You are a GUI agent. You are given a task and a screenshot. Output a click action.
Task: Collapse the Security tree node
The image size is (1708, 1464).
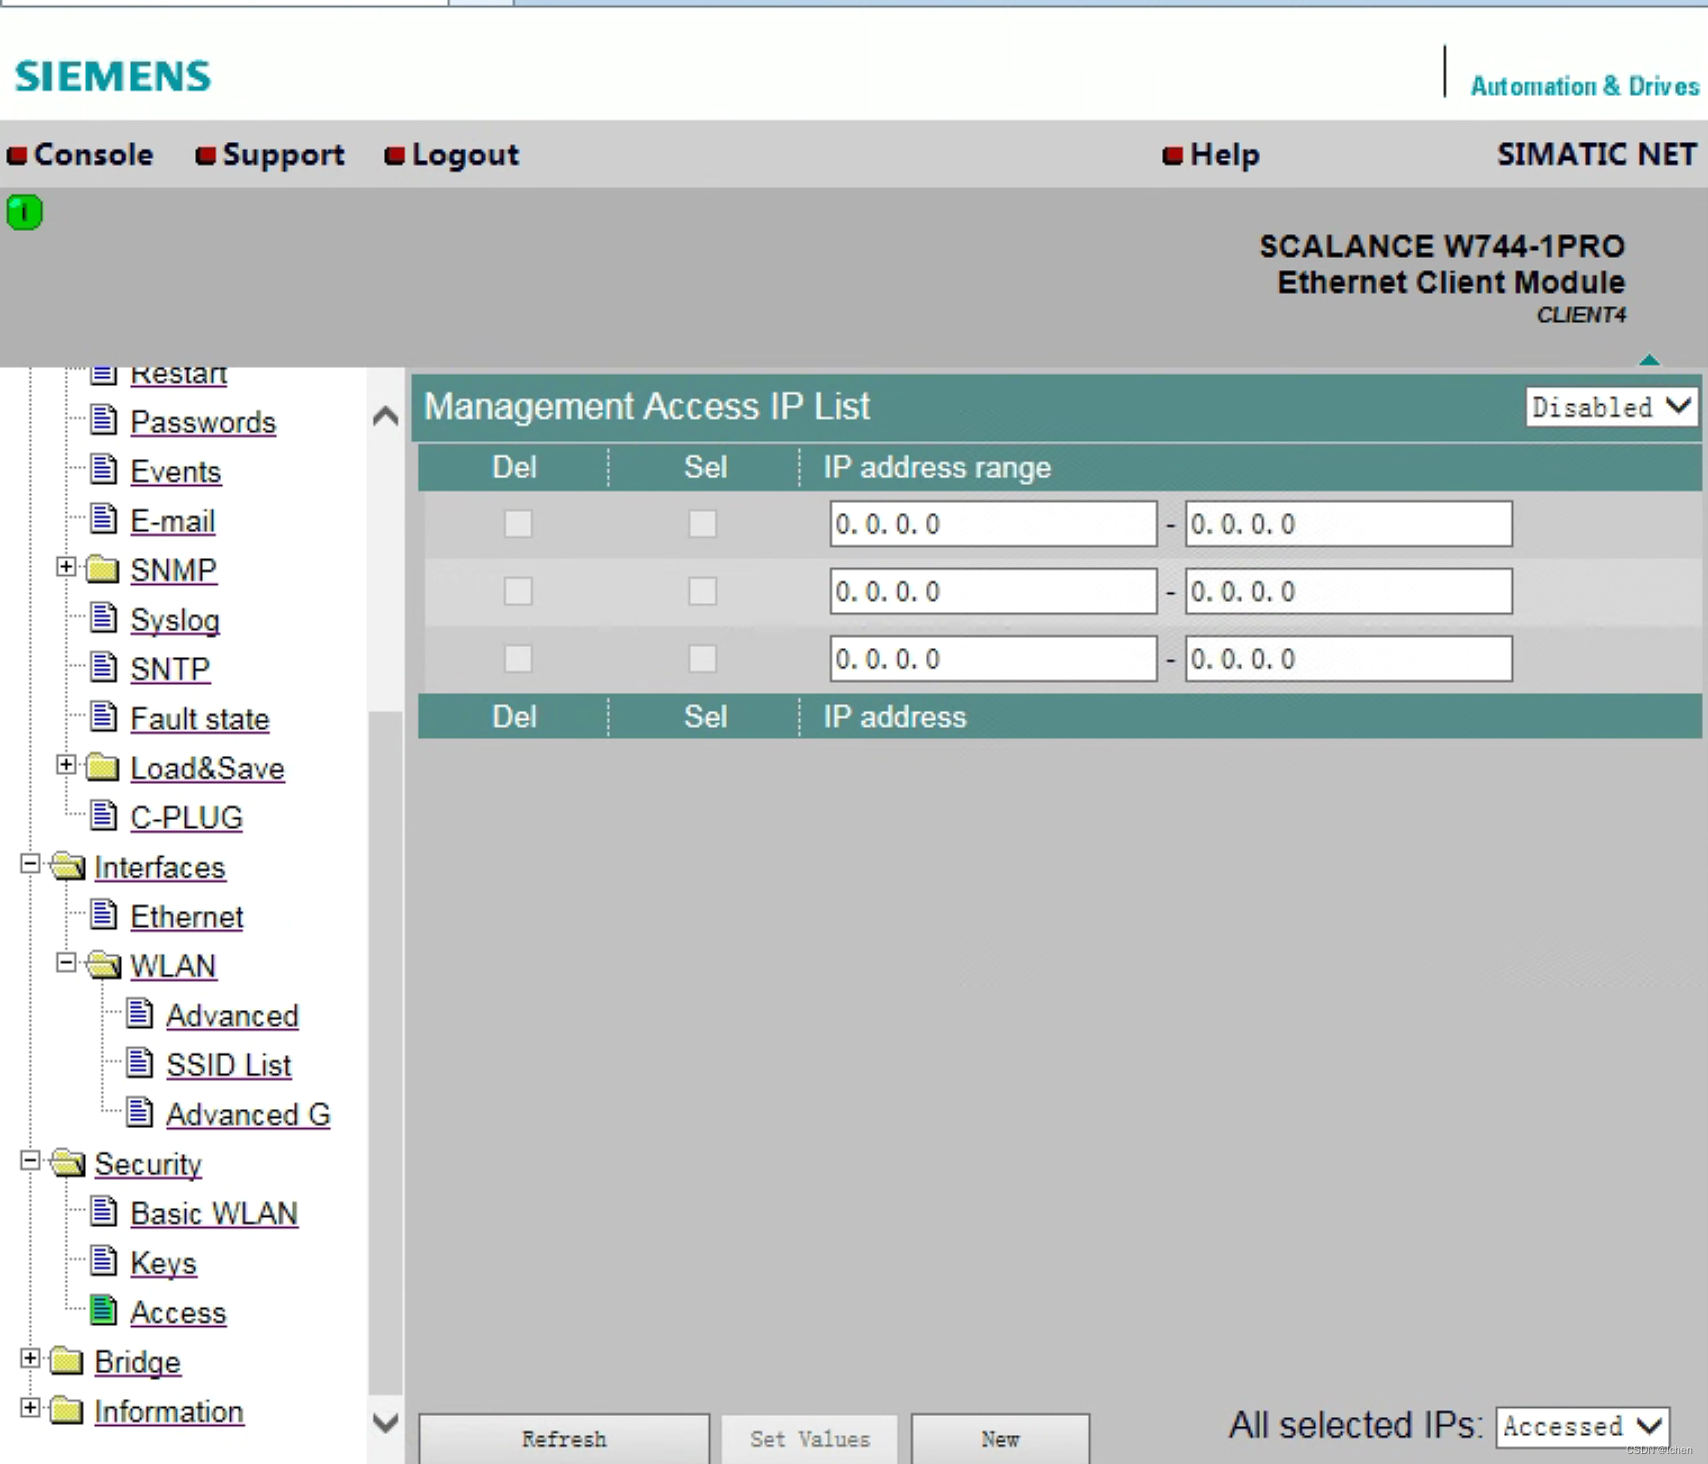pos(30,1160)
